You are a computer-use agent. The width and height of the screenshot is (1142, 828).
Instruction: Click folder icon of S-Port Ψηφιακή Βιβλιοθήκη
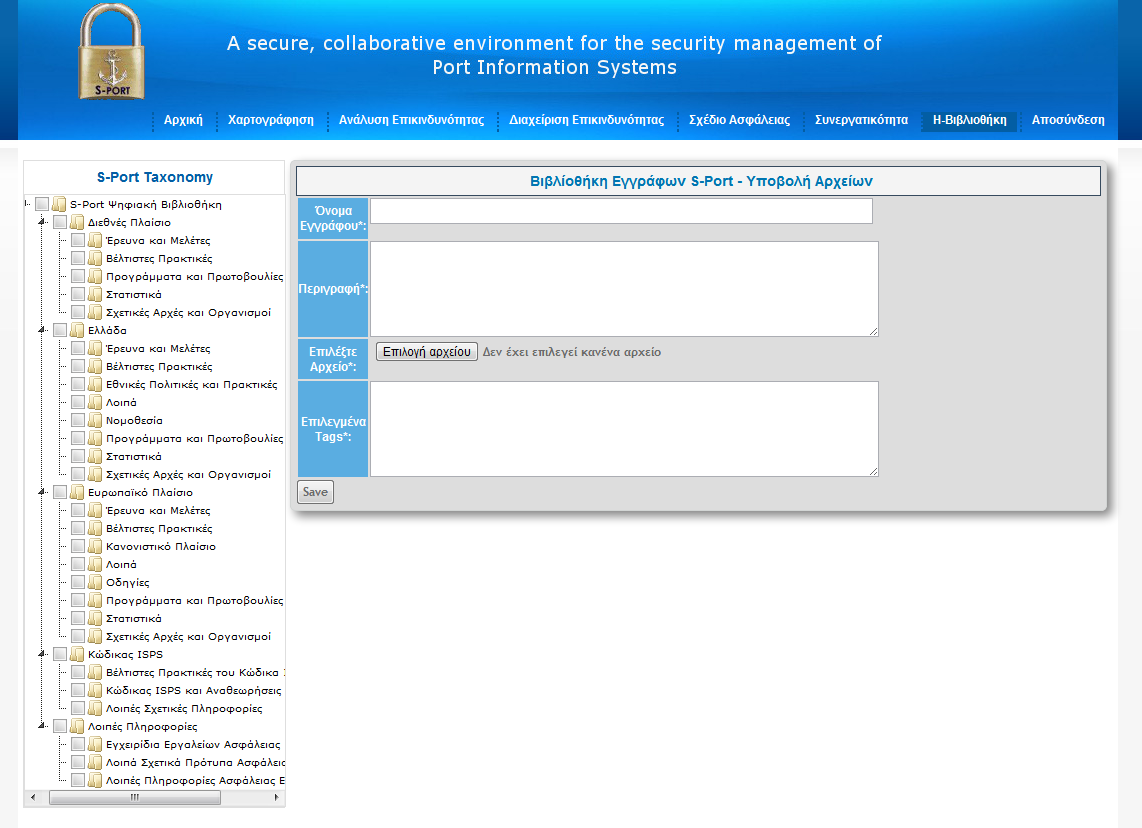point(59,204)
